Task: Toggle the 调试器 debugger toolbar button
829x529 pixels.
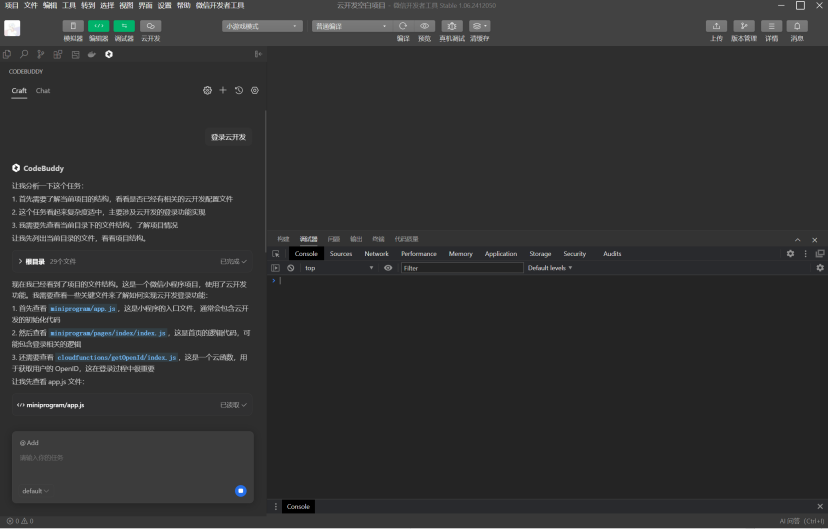Action: click(124, 26)
